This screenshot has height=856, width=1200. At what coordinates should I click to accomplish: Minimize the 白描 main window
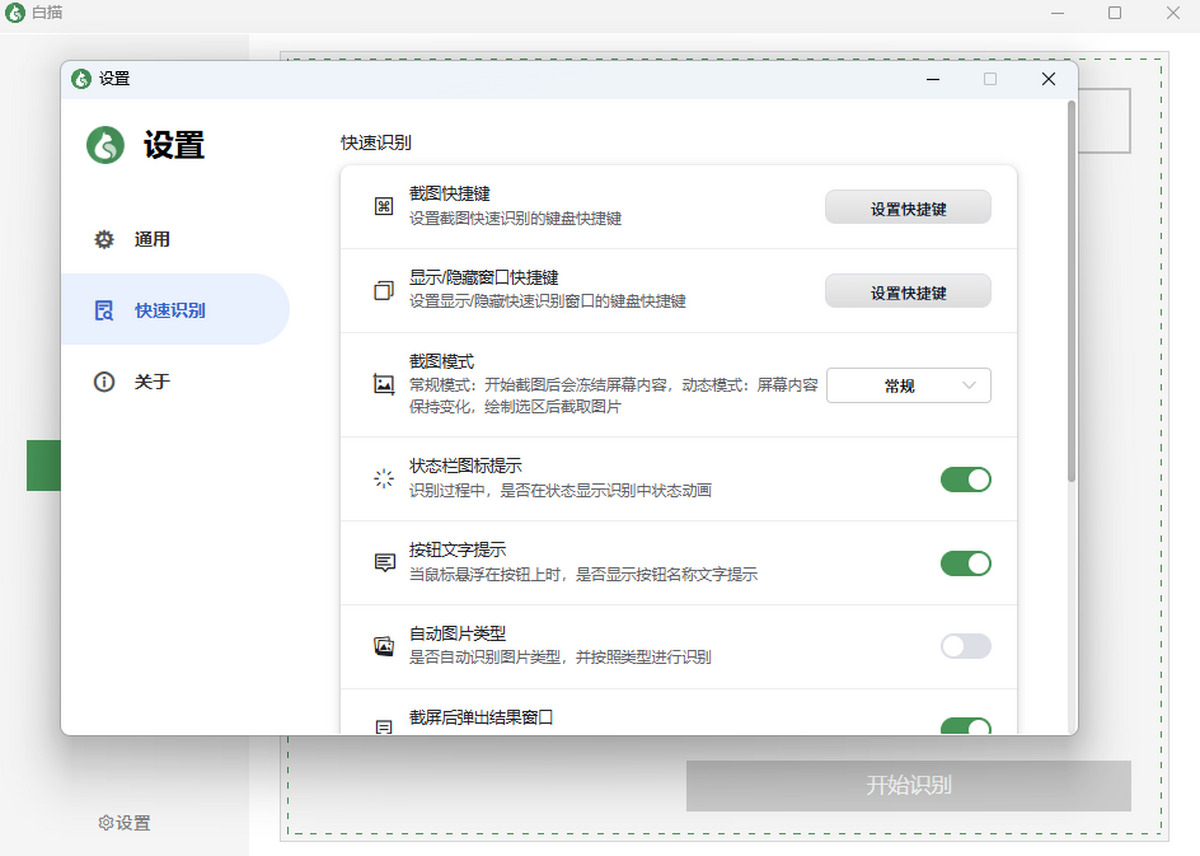pos(1057,13)
